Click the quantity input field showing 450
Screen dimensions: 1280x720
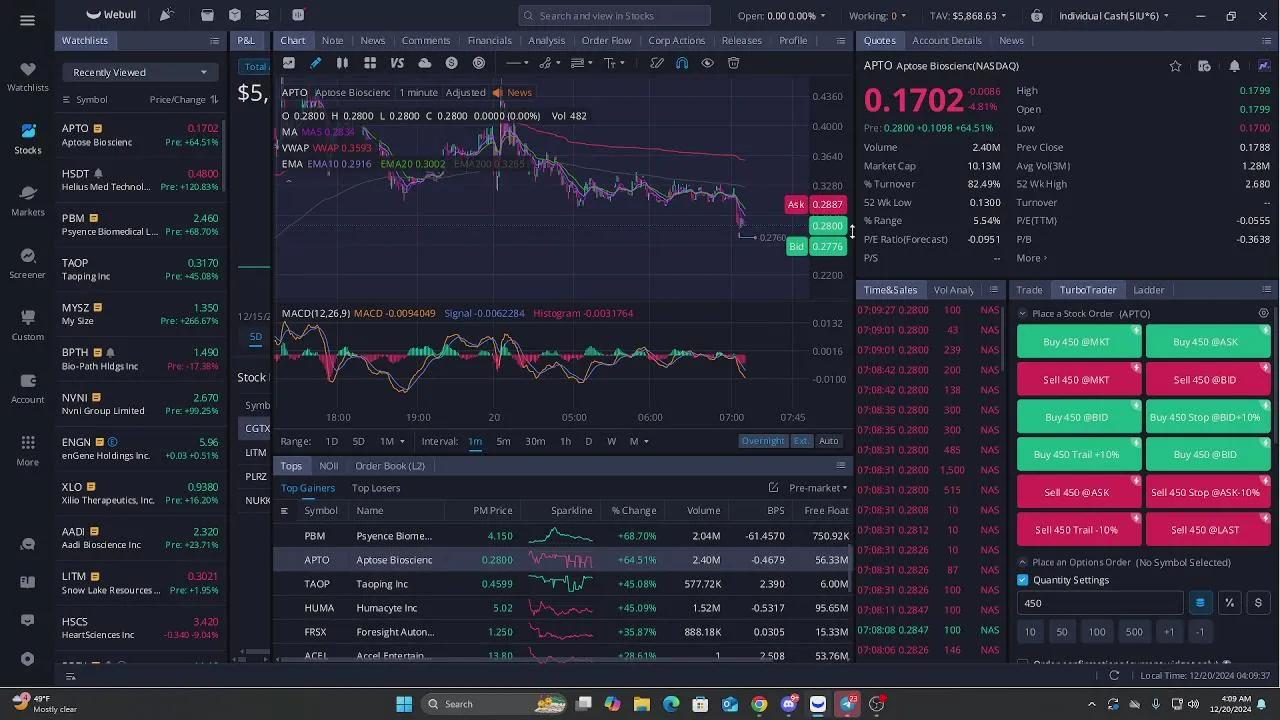1100,603
